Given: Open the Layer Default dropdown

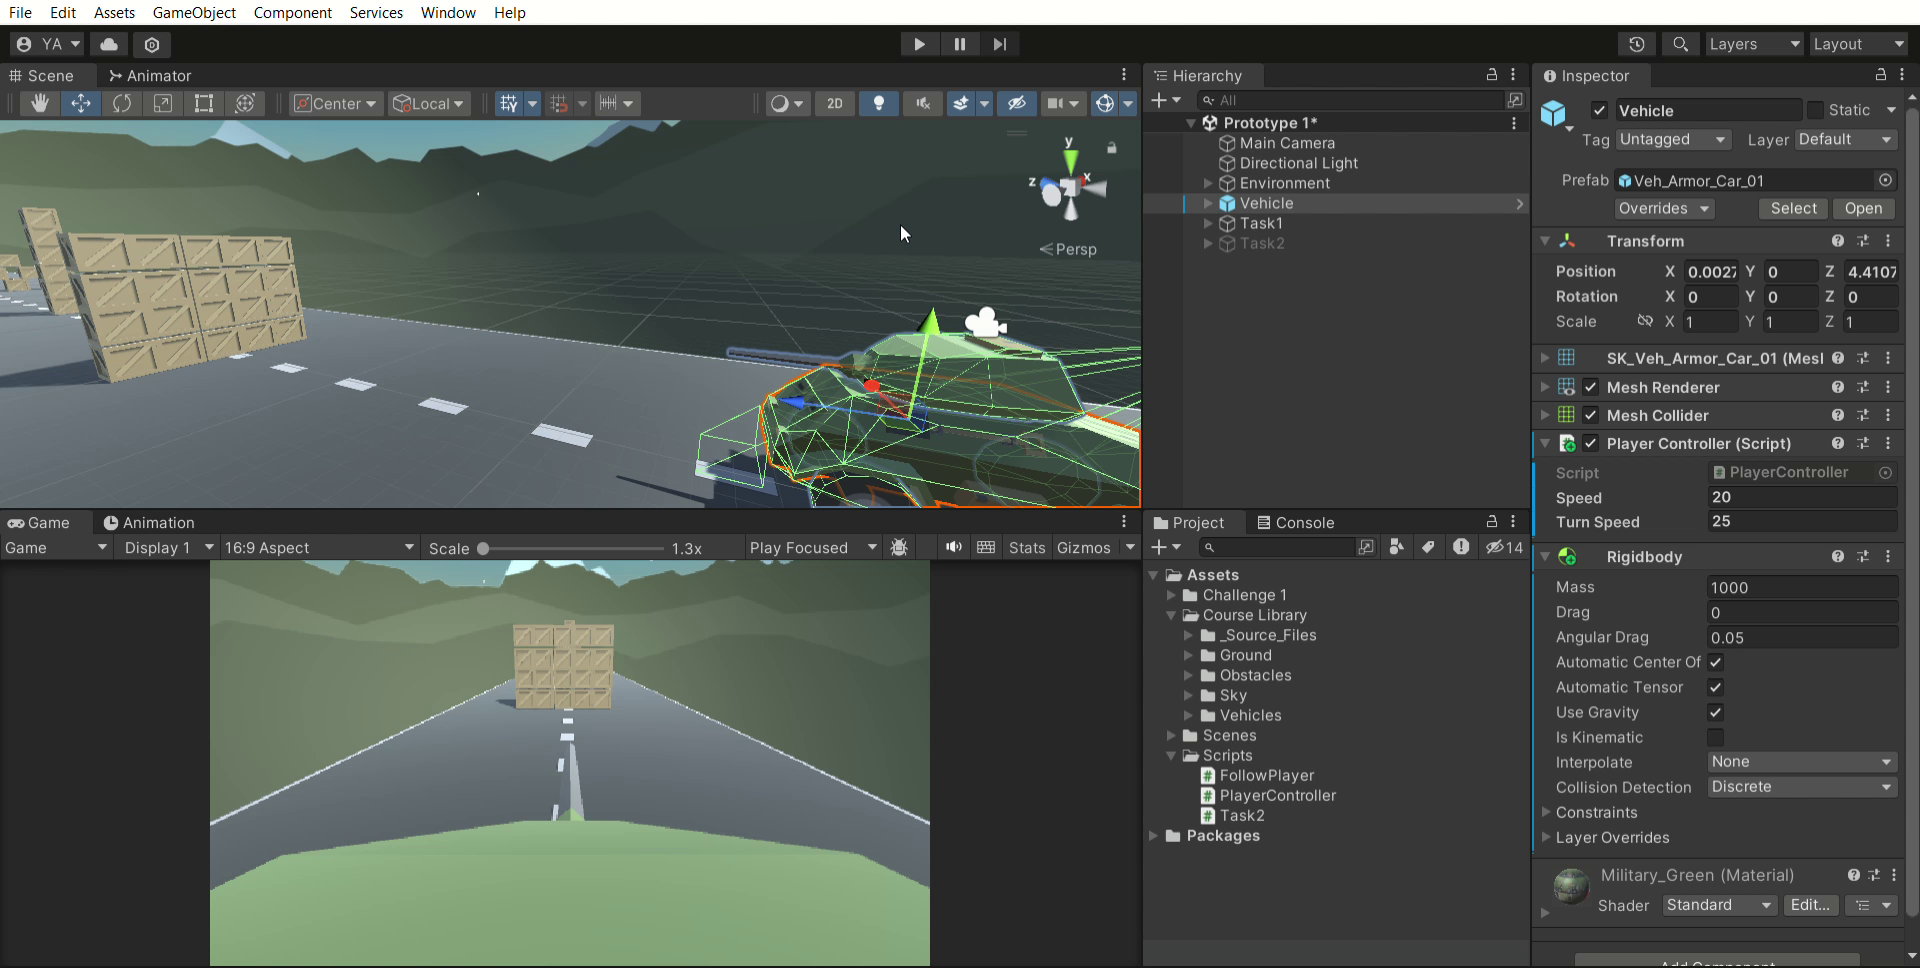Looking at the screenshot, I should pos(1845,139).
